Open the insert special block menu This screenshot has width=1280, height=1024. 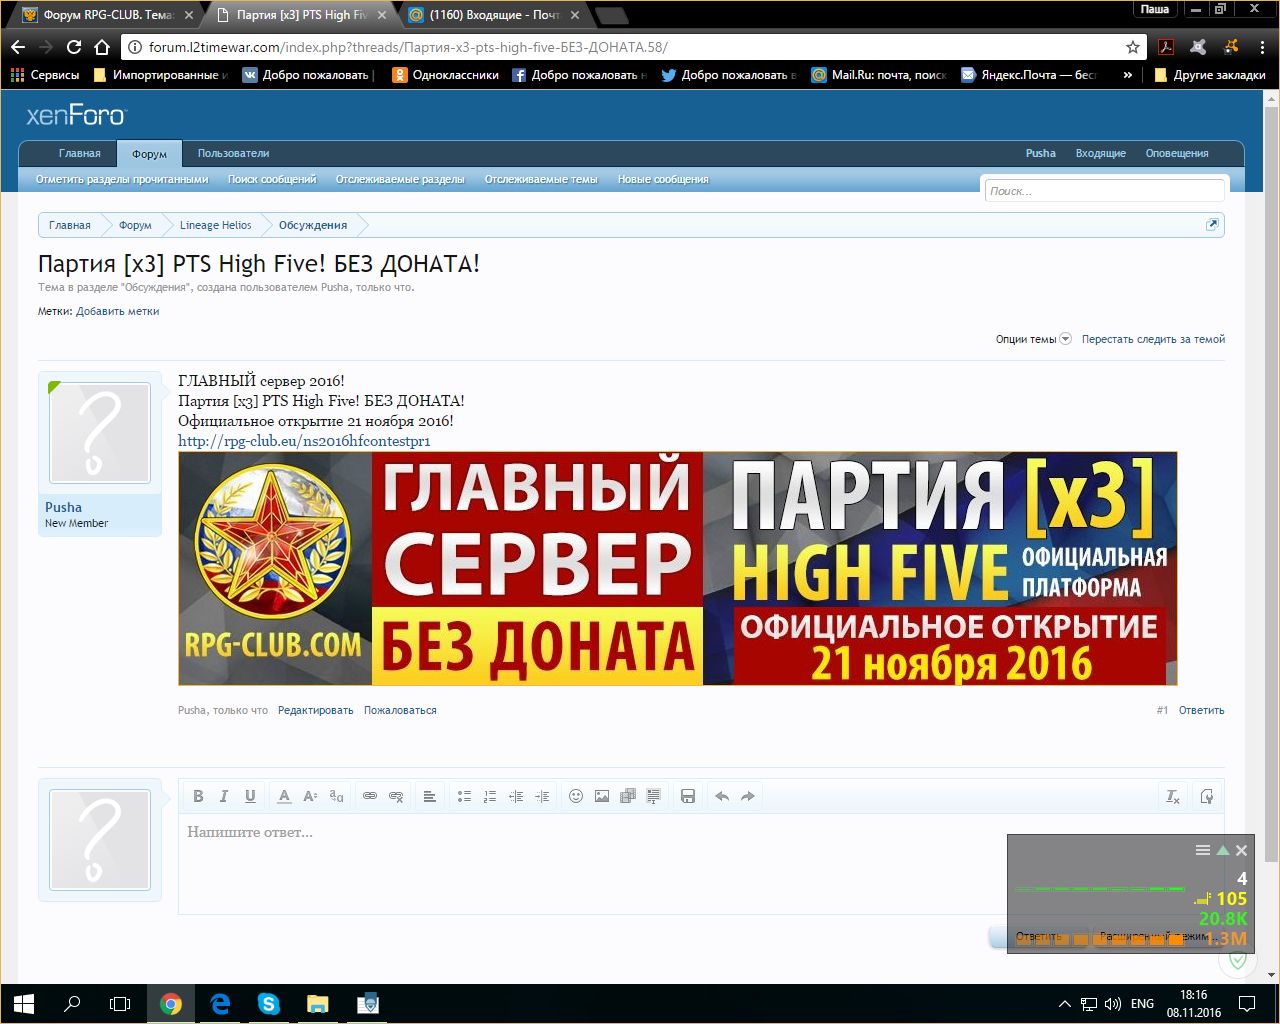pyautogui.click(x=654, y=796)
